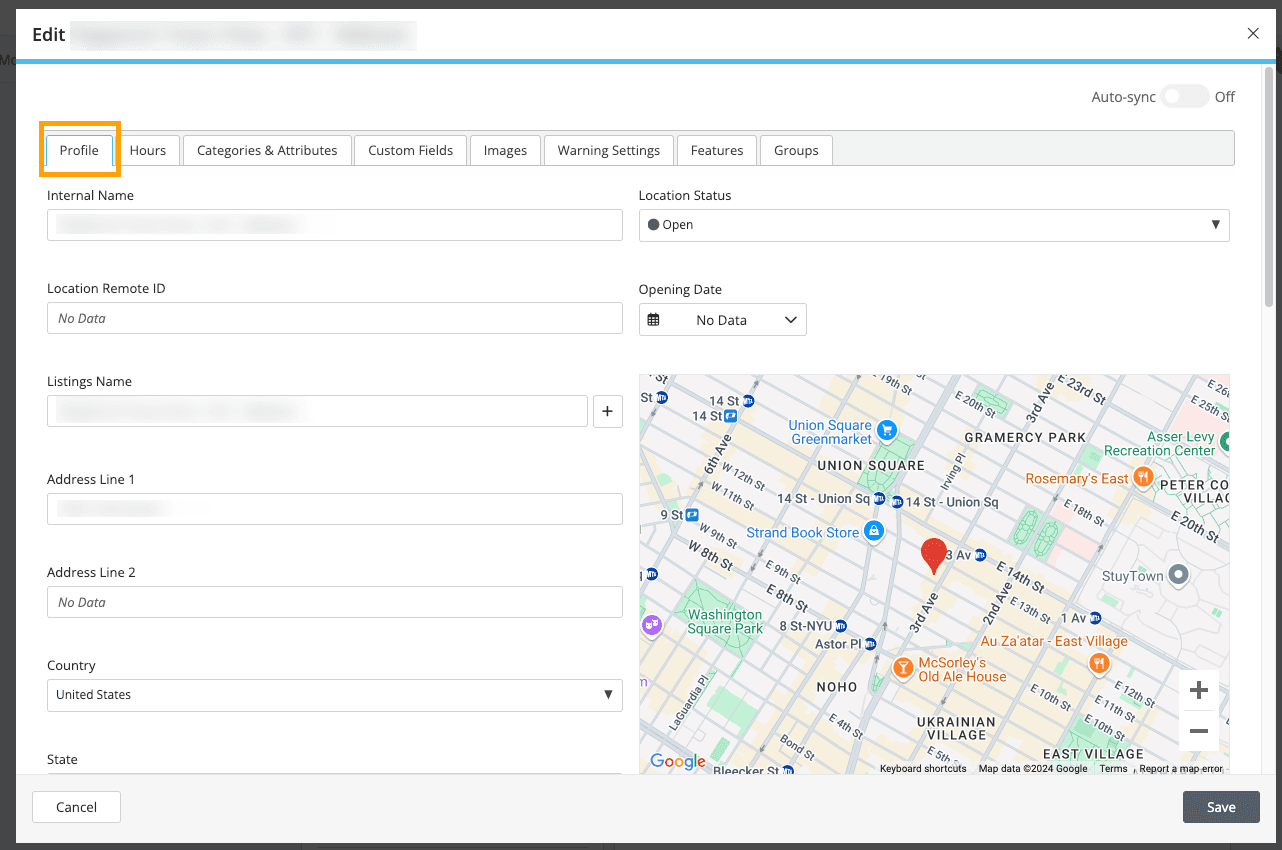1282x850 pixels.
Task: Zoom in on the map
Action: 1198,689
